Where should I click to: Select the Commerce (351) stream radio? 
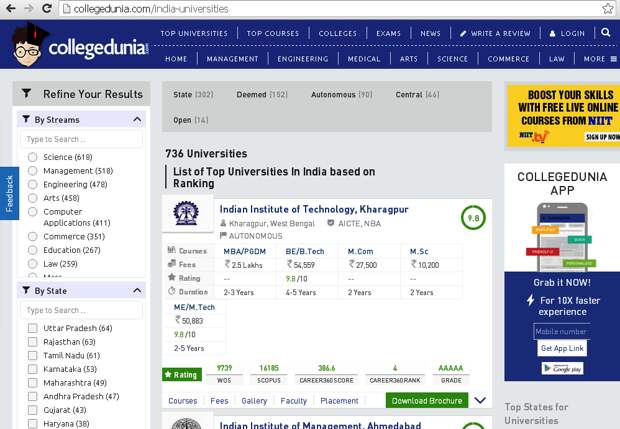(x=33, y=236)
